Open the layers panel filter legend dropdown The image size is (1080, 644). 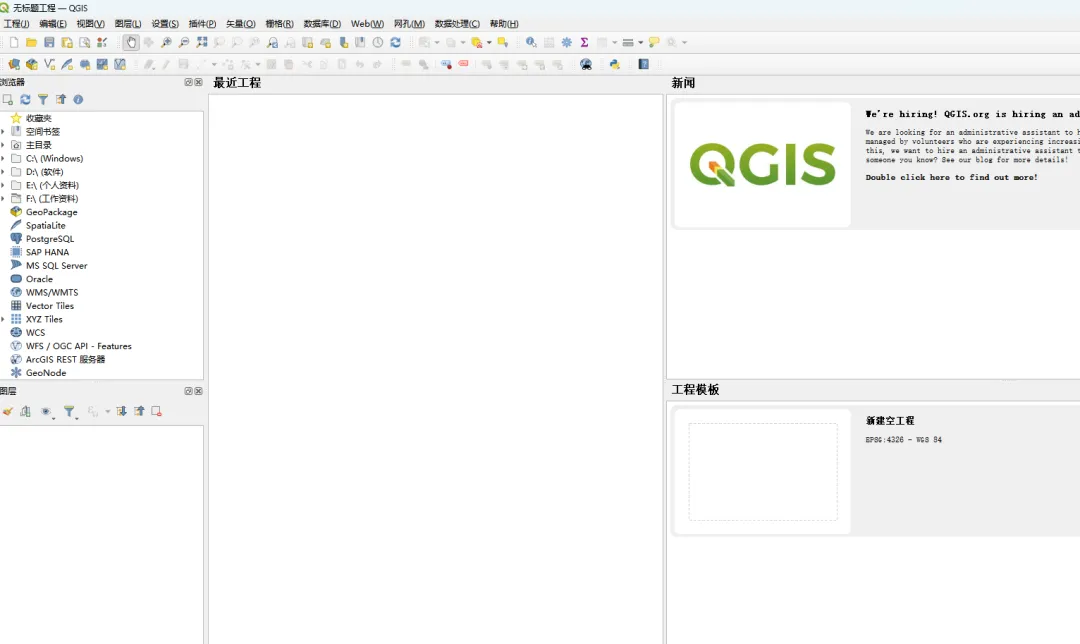(x=70, y=412)
